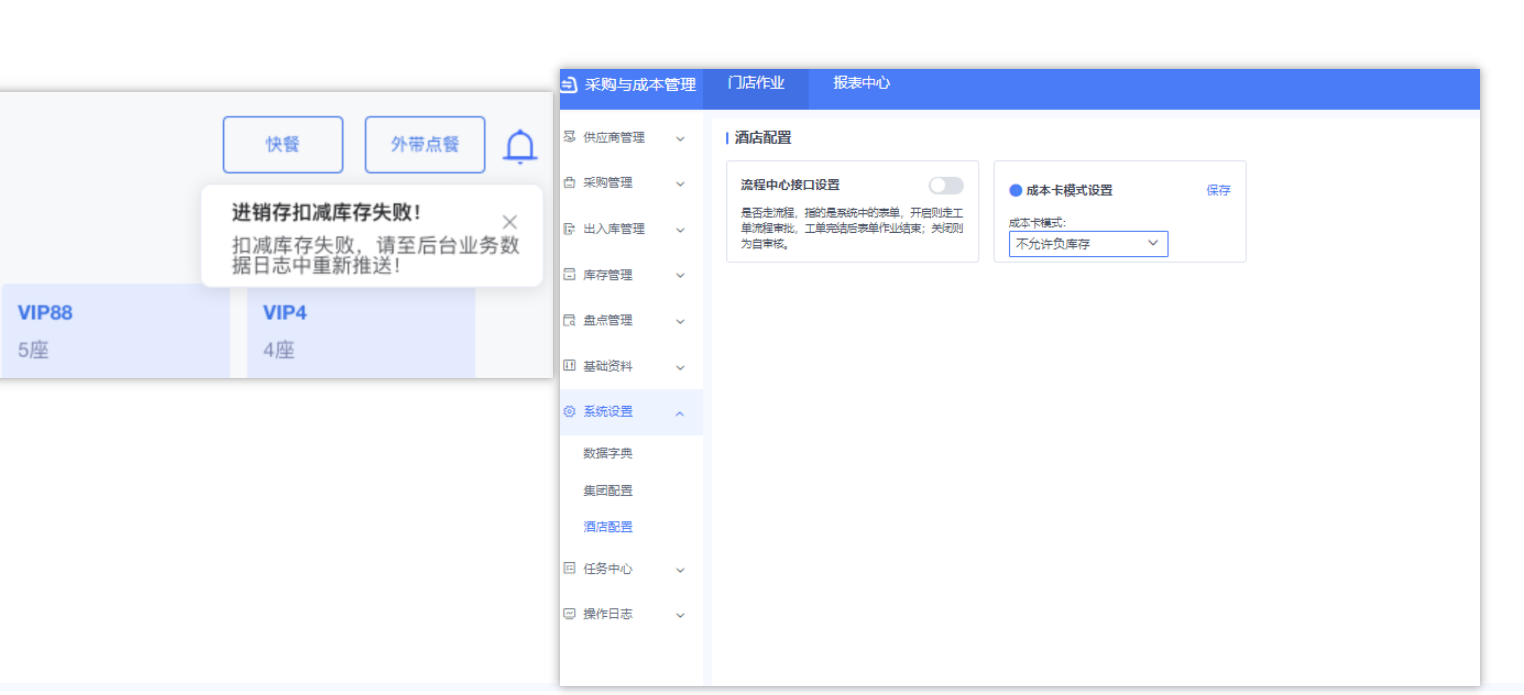
Task: Click the 外带点餐 button
Action: [425, 145]
